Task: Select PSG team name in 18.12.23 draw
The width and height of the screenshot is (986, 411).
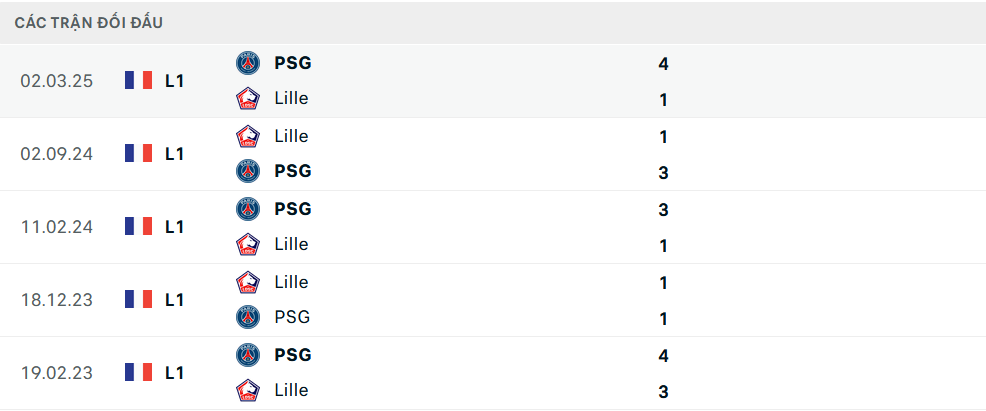Action: coord(292,317)
